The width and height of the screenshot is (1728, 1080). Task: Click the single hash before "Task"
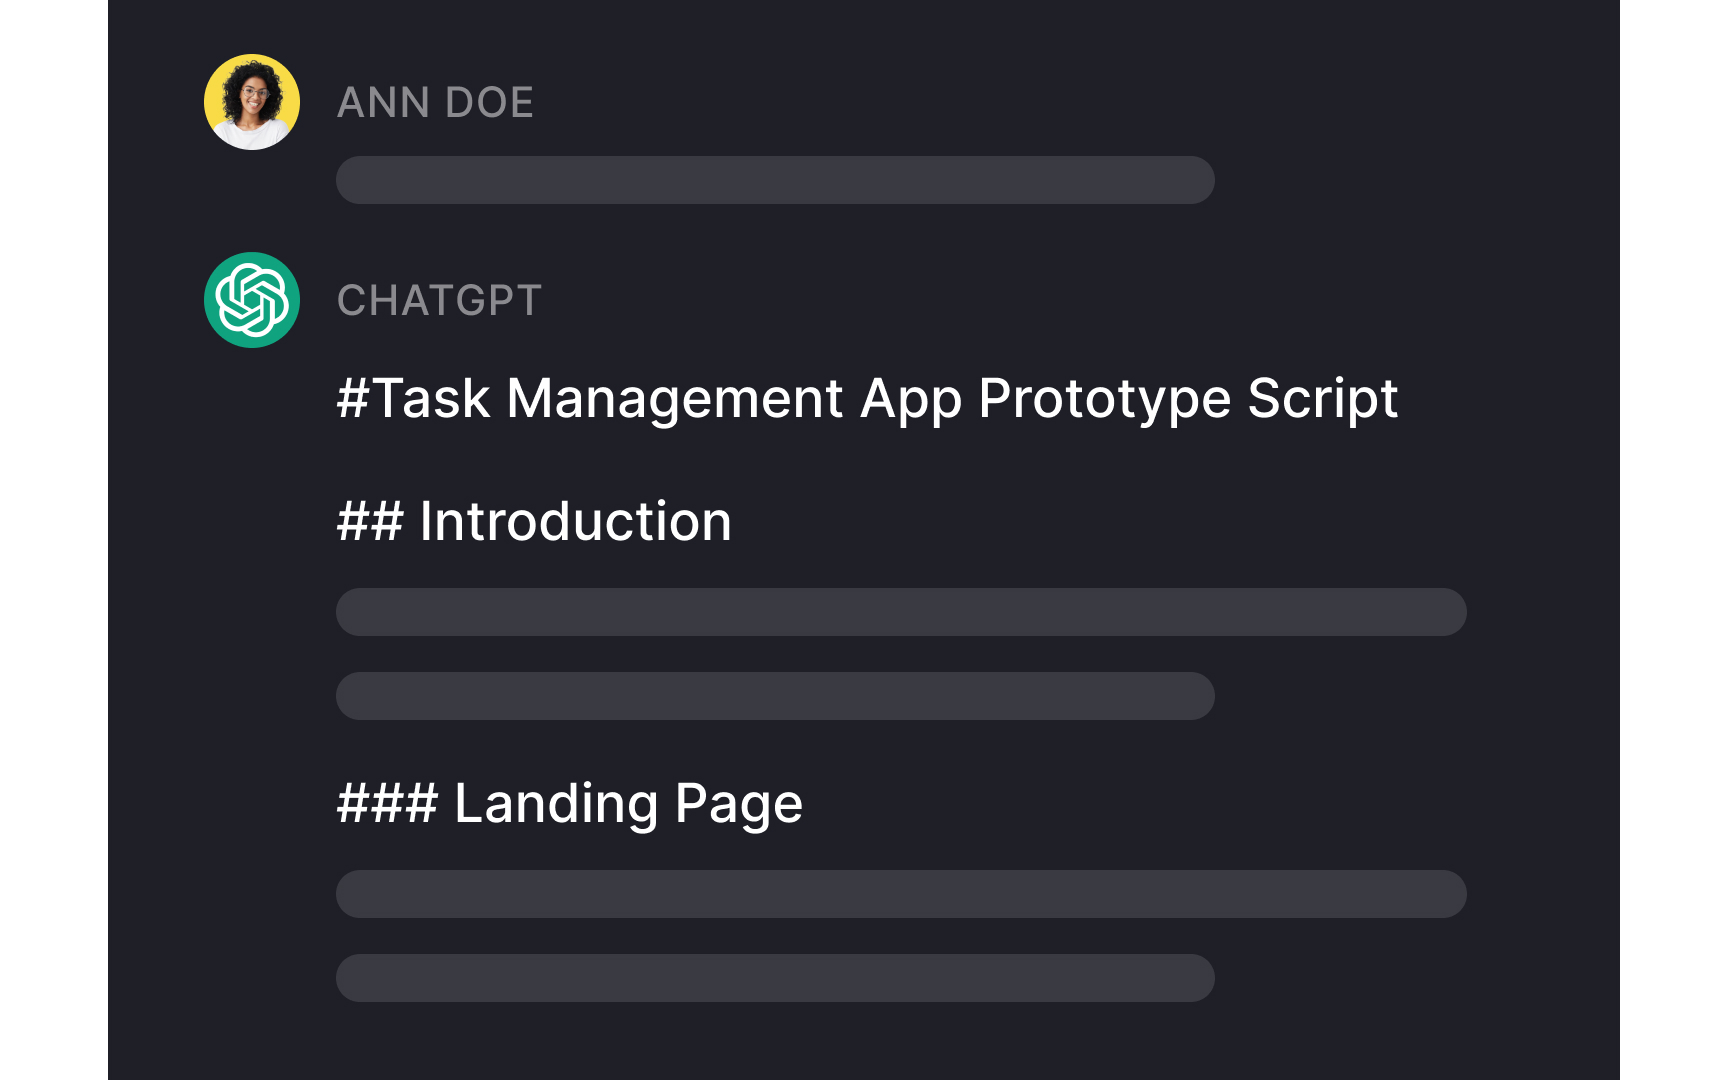pyautogui.click(x=353, y=398)
